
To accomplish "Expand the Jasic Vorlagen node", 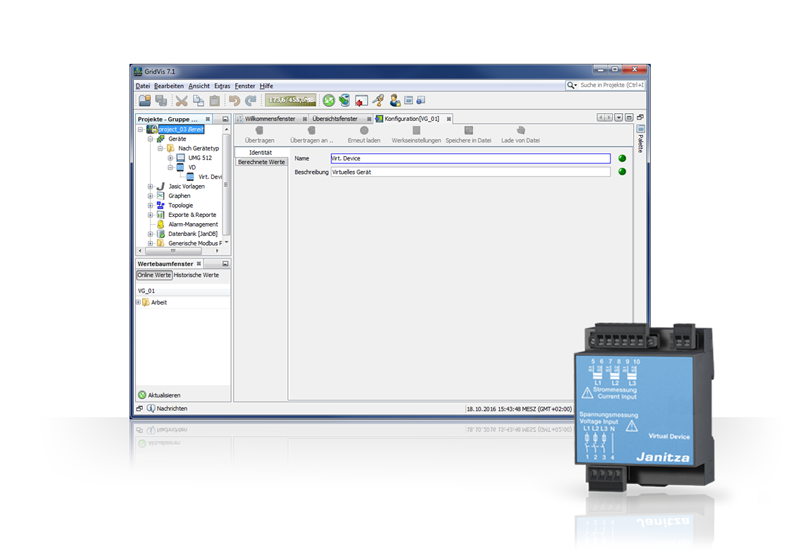I will (x=150, y=186).
